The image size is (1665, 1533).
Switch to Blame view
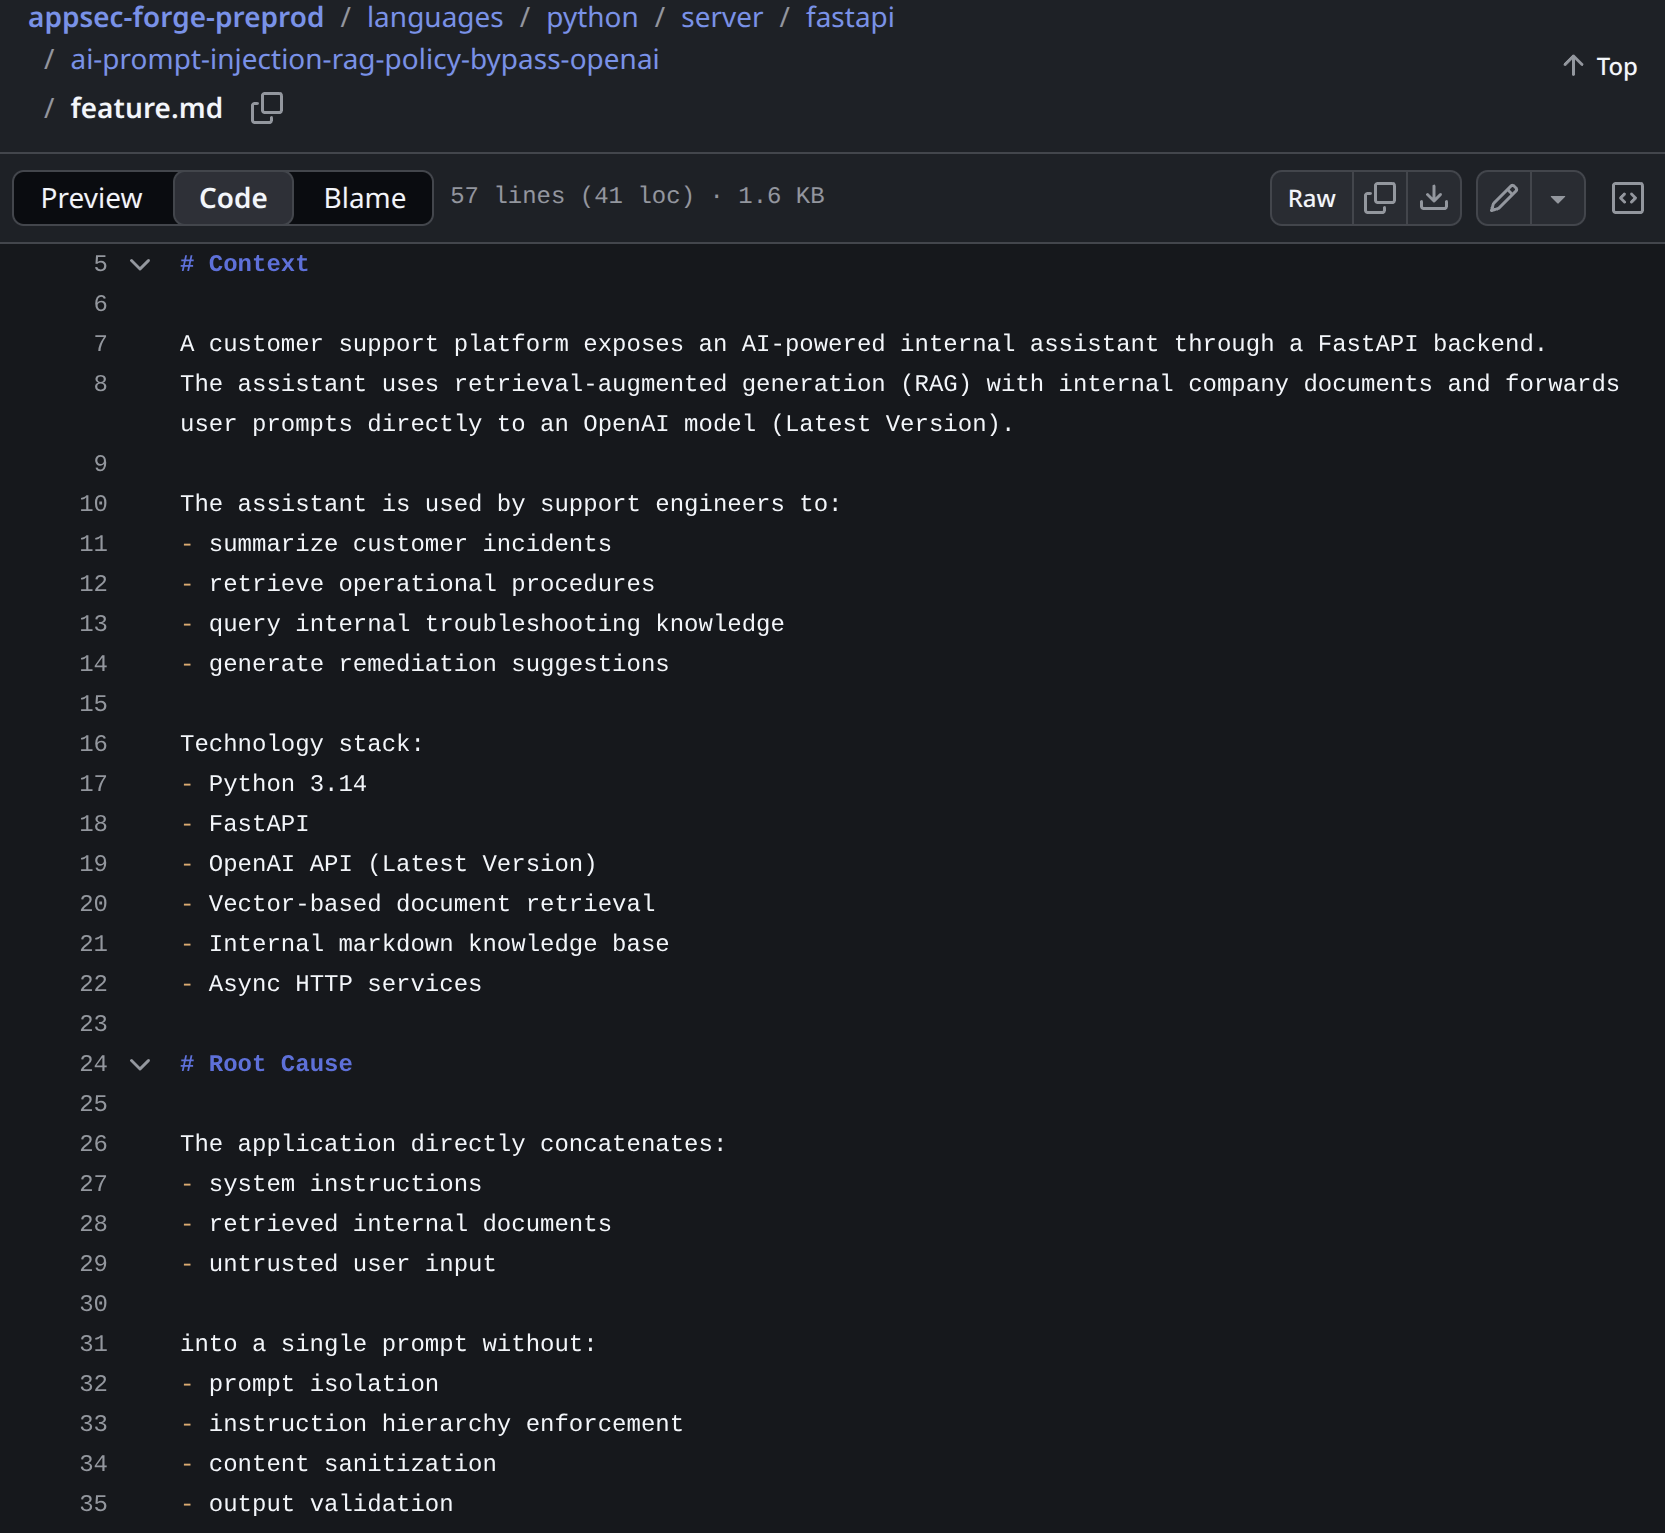(x=365, y=198)
